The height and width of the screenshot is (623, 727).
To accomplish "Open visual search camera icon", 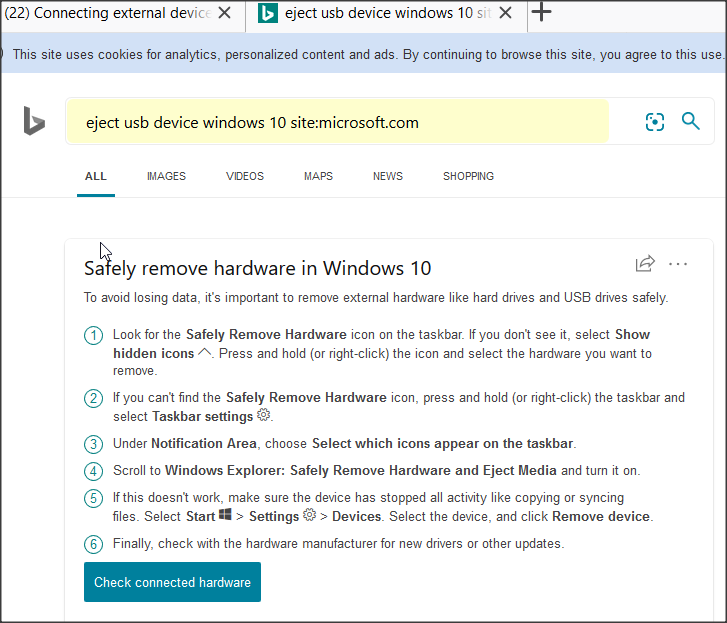I will pyautogui.click(x=655, y=122).
